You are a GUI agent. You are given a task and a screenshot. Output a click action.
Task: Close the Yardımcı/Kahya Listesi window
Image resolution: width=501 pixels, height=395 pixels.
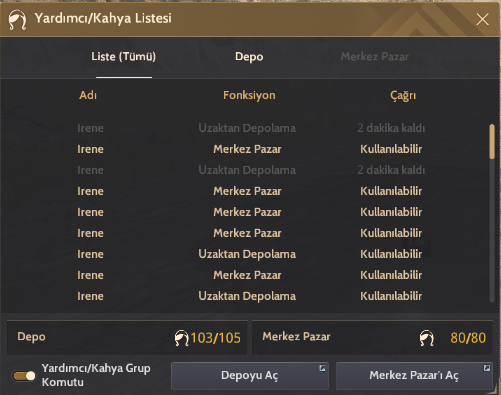pos(482,19)
